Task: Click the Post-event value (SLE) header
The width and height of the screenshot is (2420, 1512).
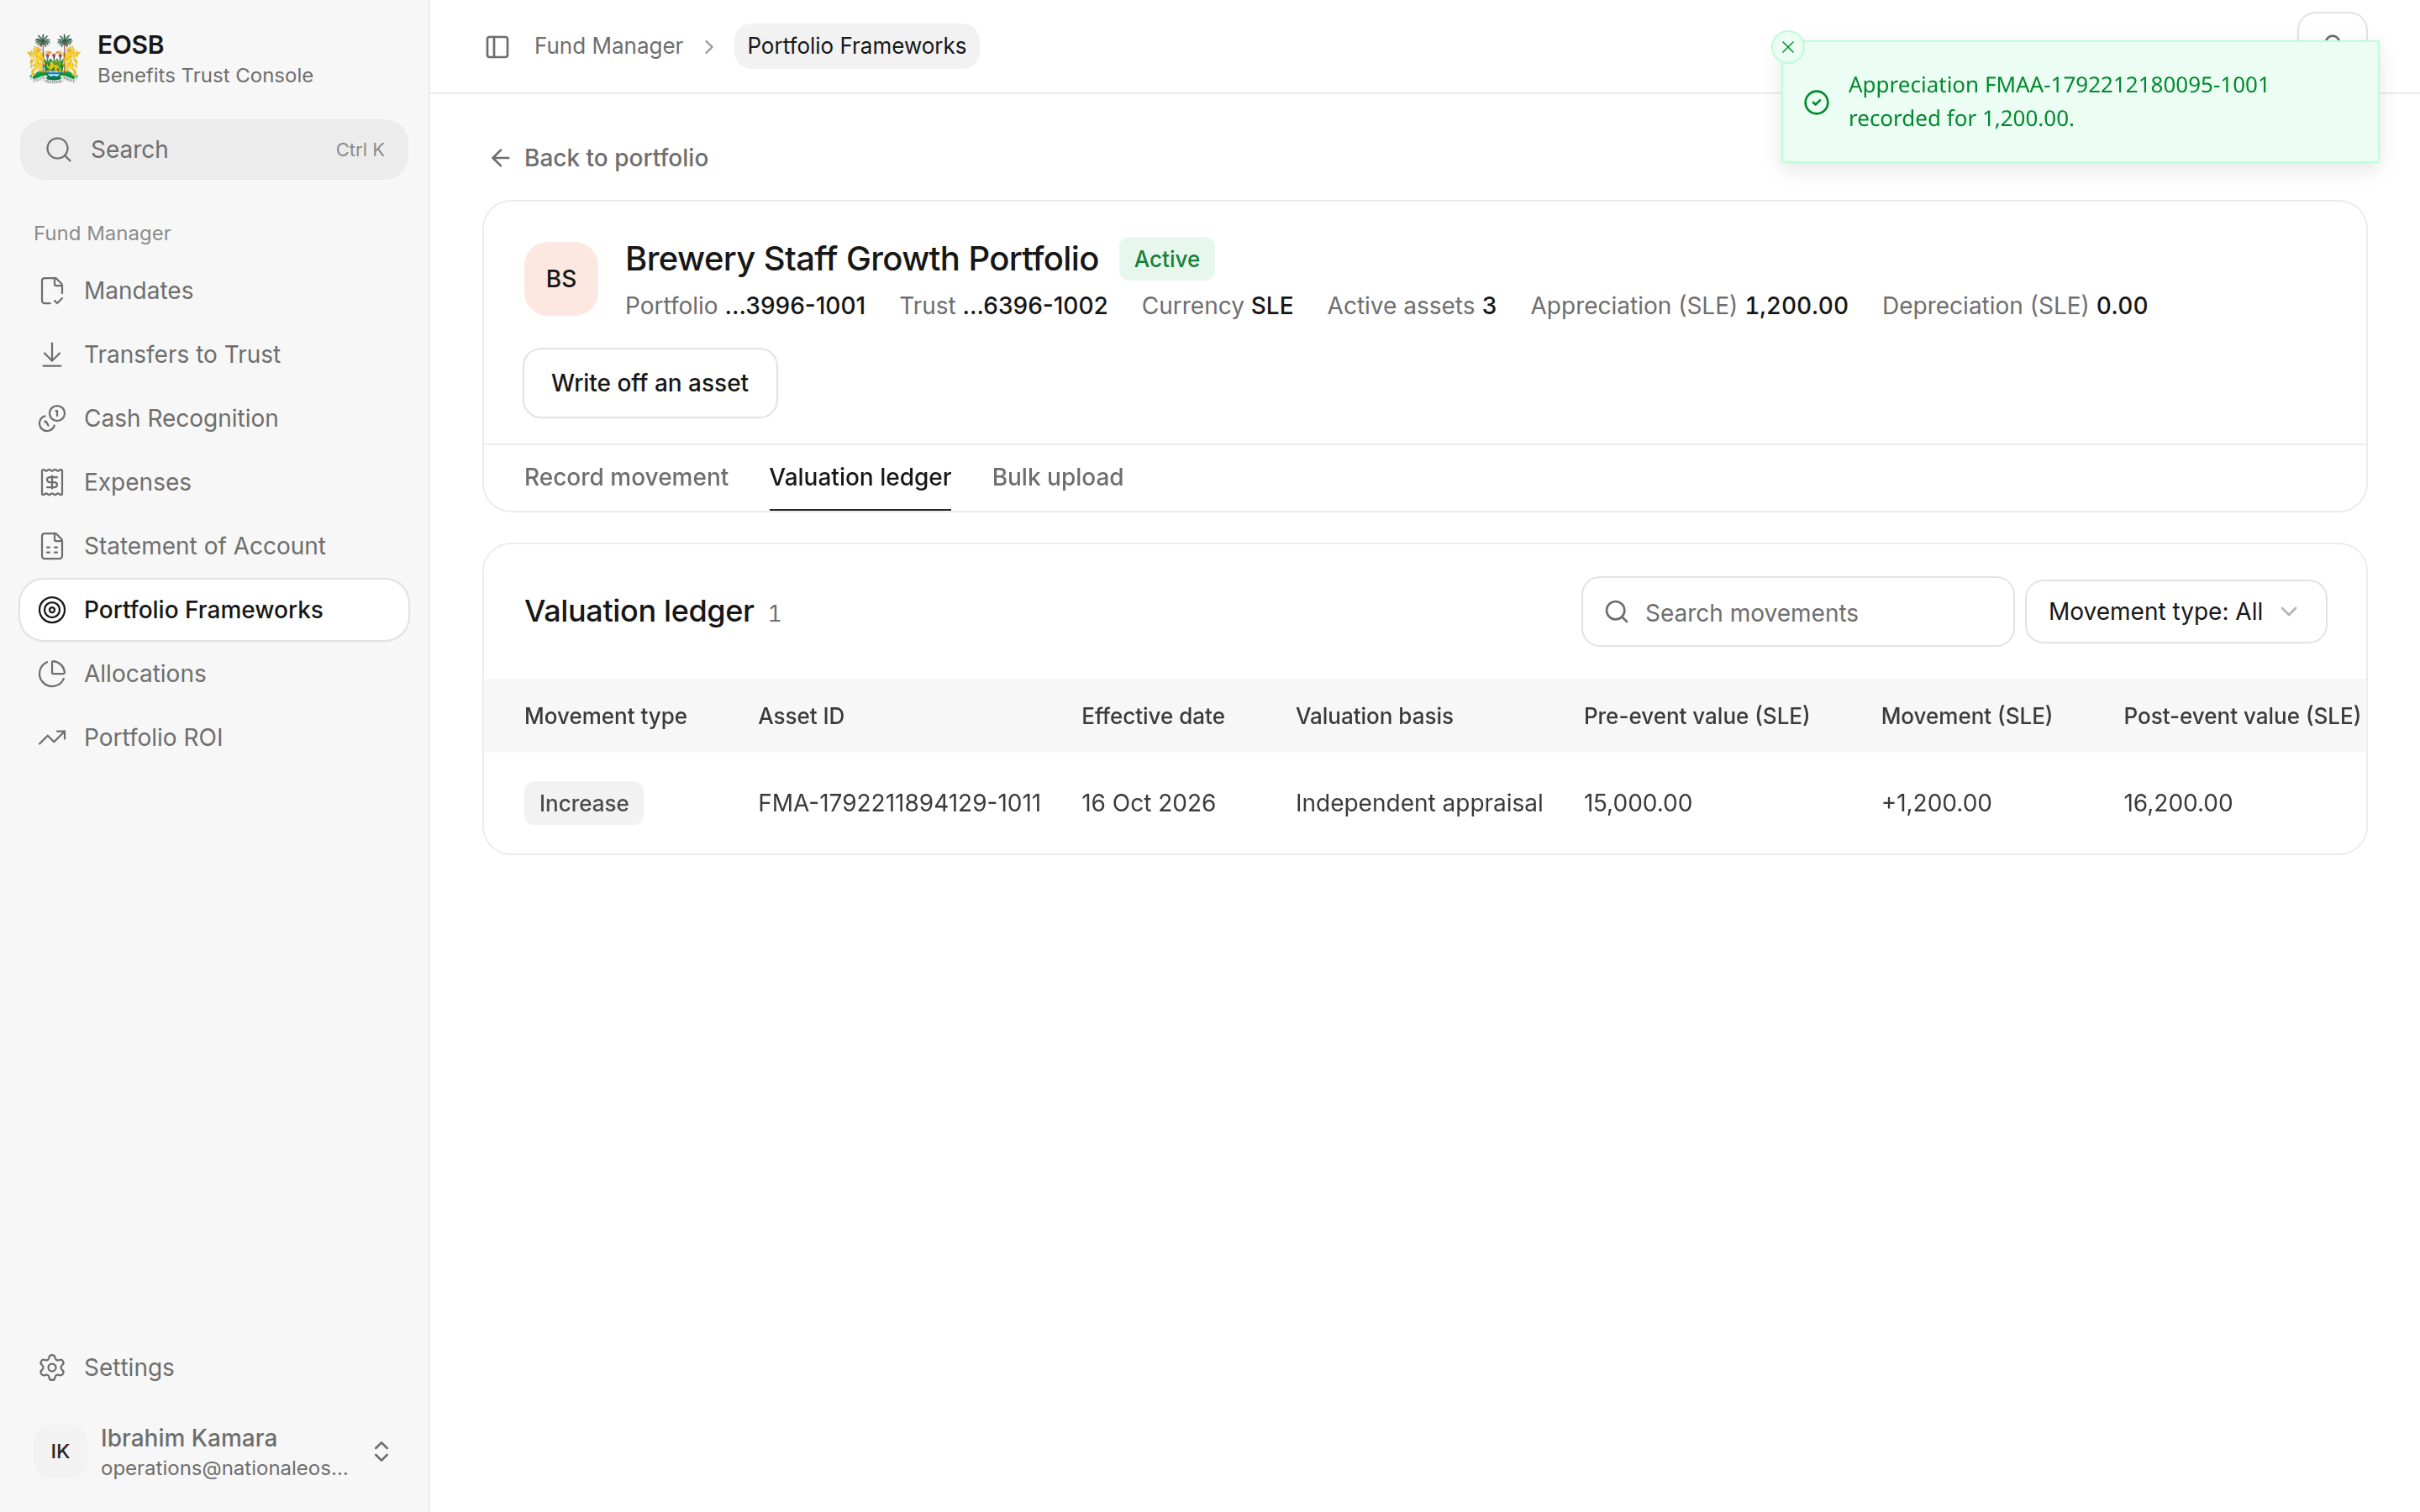Action: point(2241,716)
